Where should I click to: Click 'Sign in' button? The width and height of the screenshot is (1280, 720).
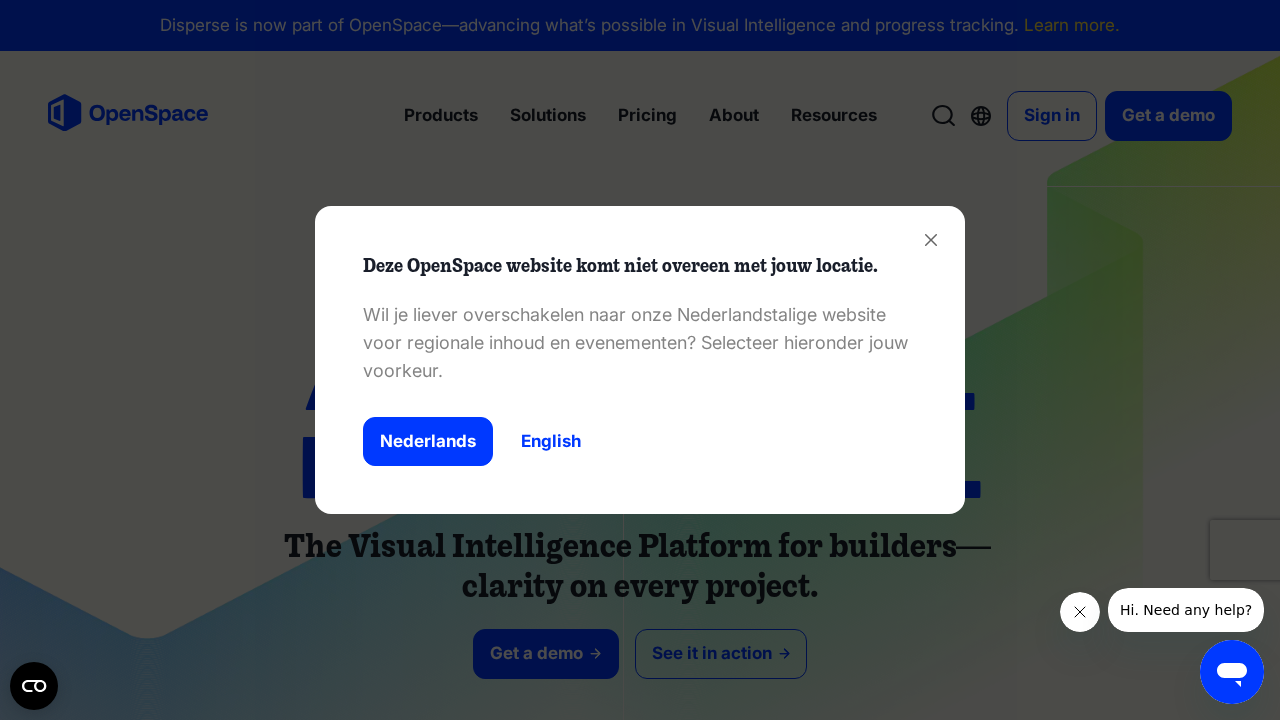coord(1051,115)
